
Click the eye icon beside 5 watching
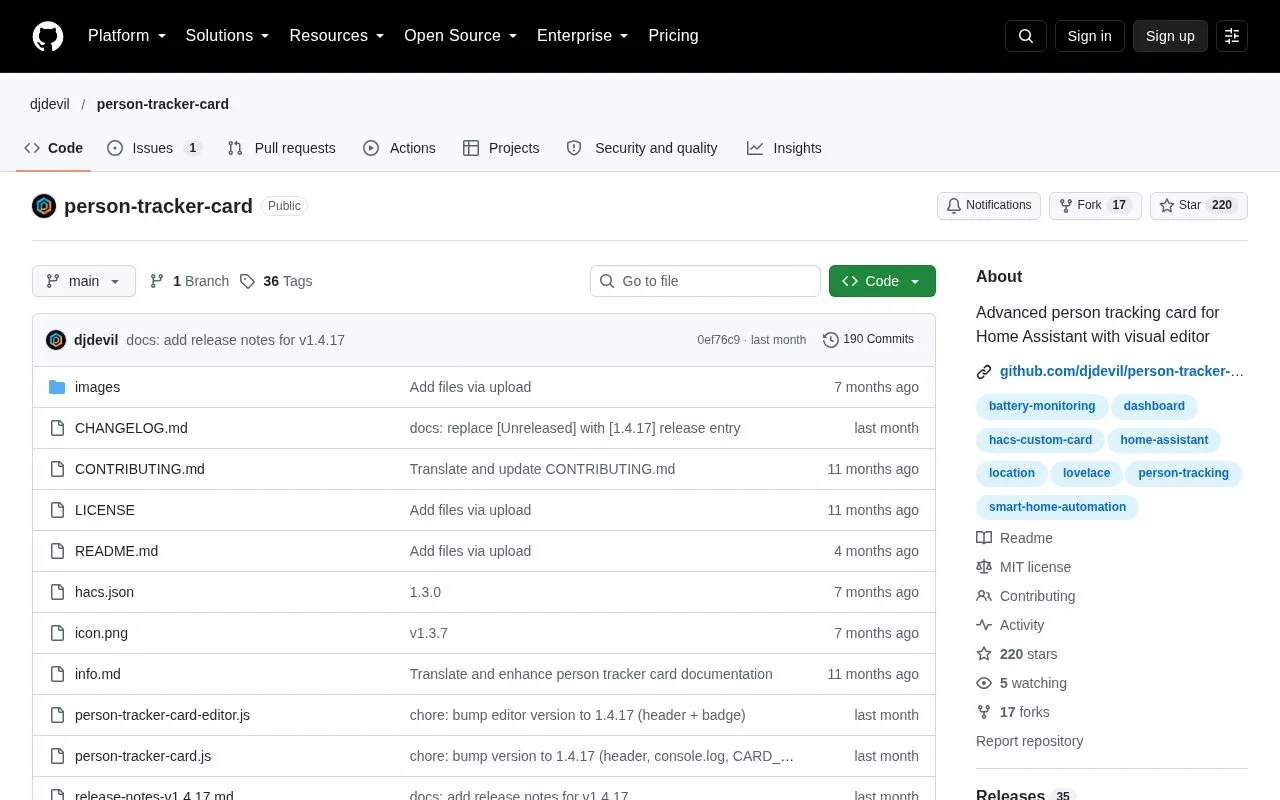pos(984,683)
